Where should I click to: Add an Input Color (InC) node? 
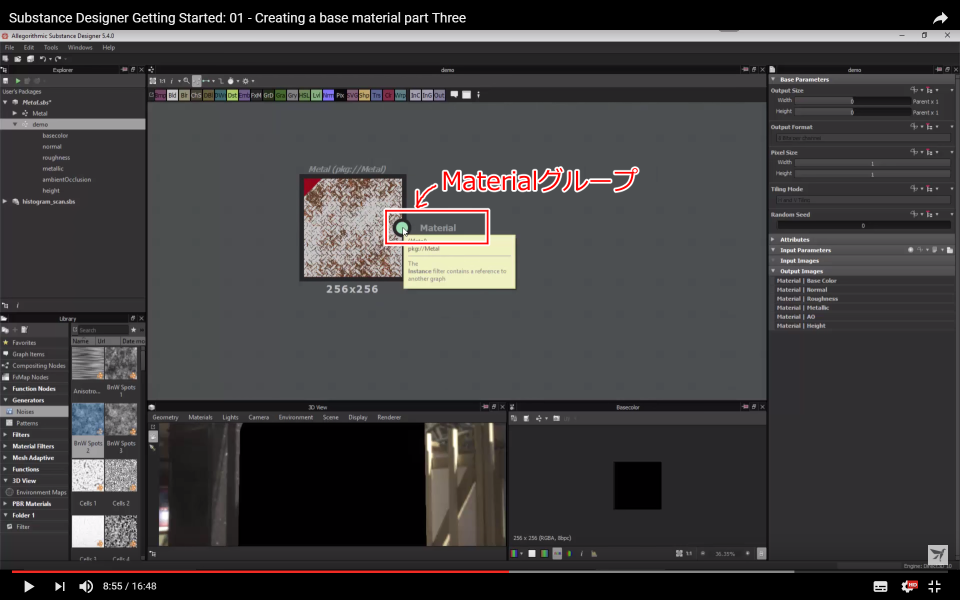(x=415, y=95)
